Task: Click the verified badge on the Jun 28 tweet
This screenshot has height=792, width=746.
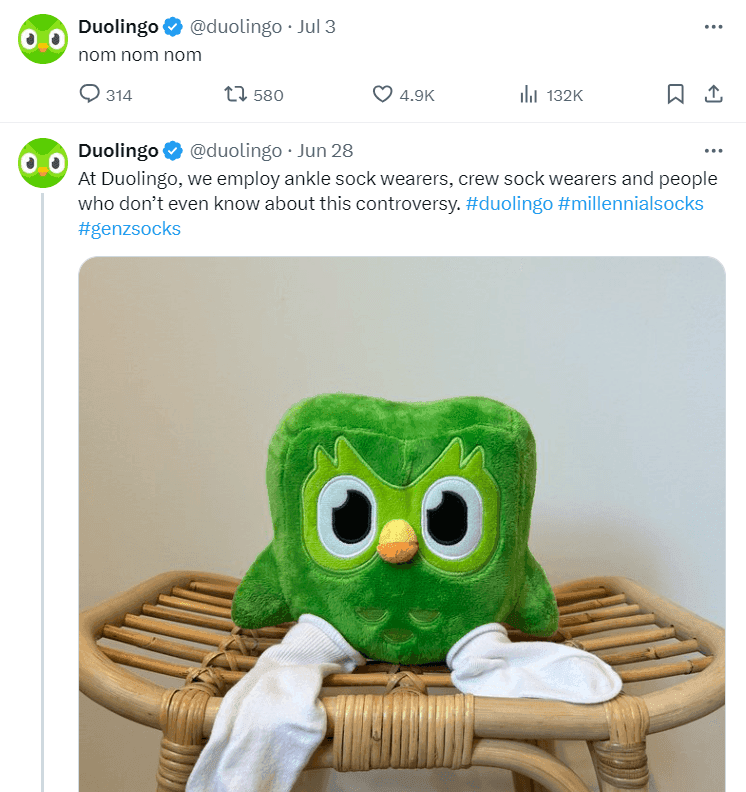Action: tap(173, 151)
